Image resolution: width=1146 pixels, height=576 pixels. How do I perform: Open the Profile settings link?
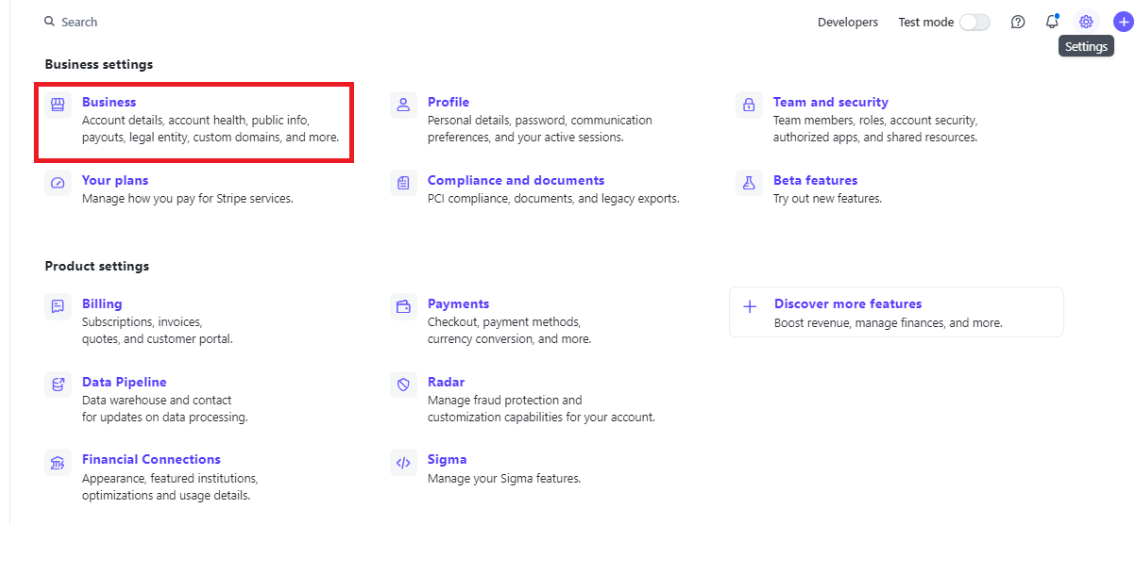[448, 102]
